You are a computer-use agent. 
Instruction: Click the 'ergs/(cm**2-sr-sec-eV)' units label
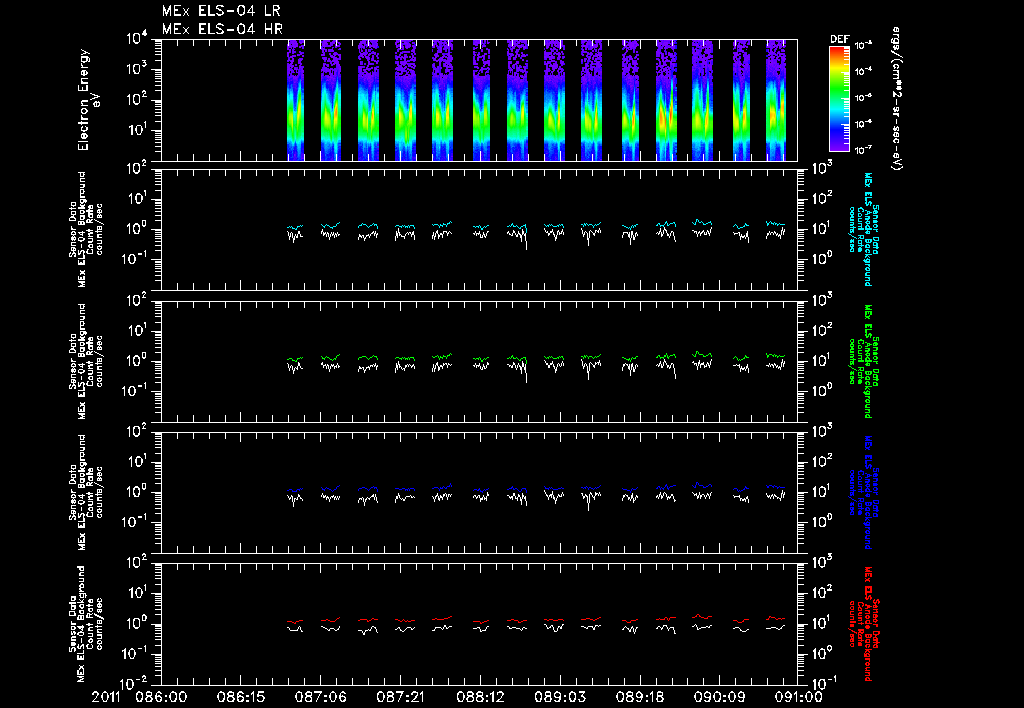tap(897, 99)
